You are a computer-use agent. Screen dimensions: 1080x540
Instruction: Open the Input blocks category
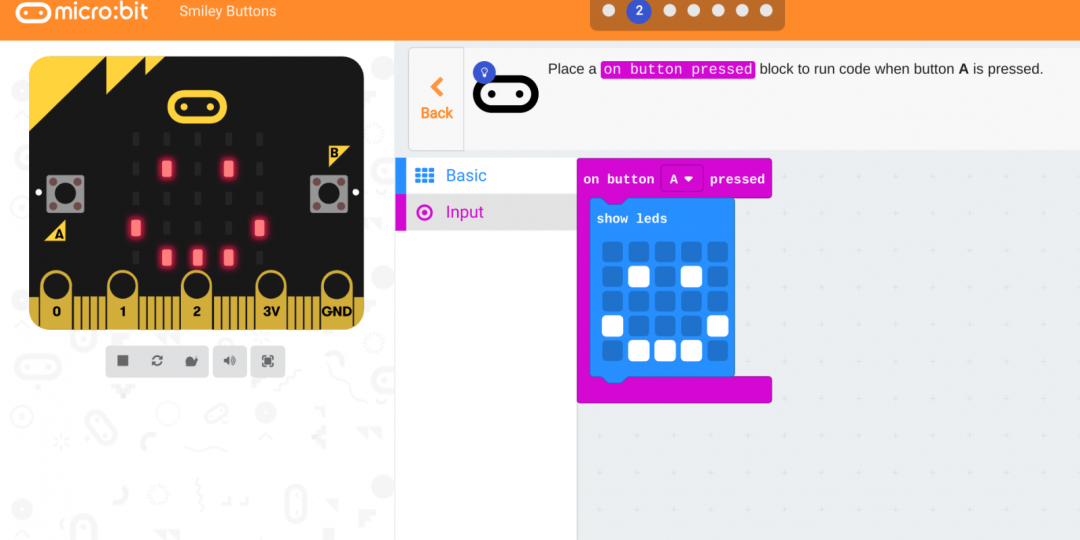486,212
